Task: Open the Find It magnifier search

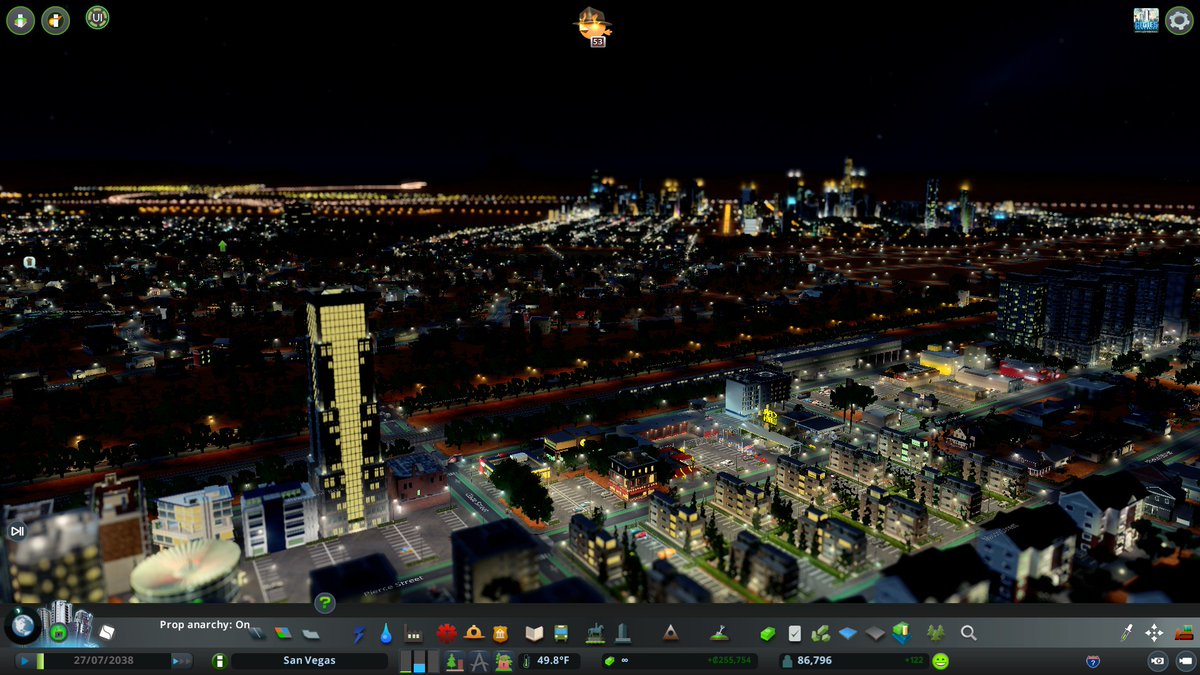Action: click(x=968, y=633)
